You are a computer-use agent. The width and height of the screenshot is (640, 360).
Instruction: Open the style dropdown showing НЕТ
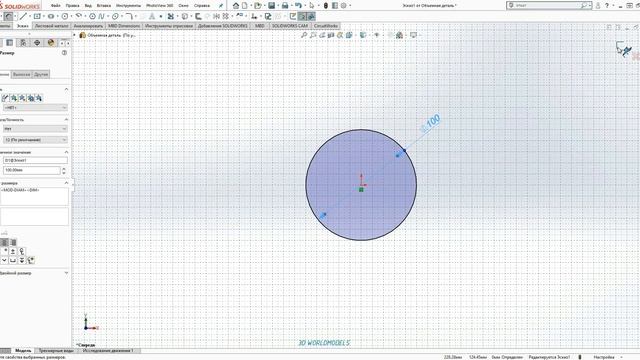point(35,107)
